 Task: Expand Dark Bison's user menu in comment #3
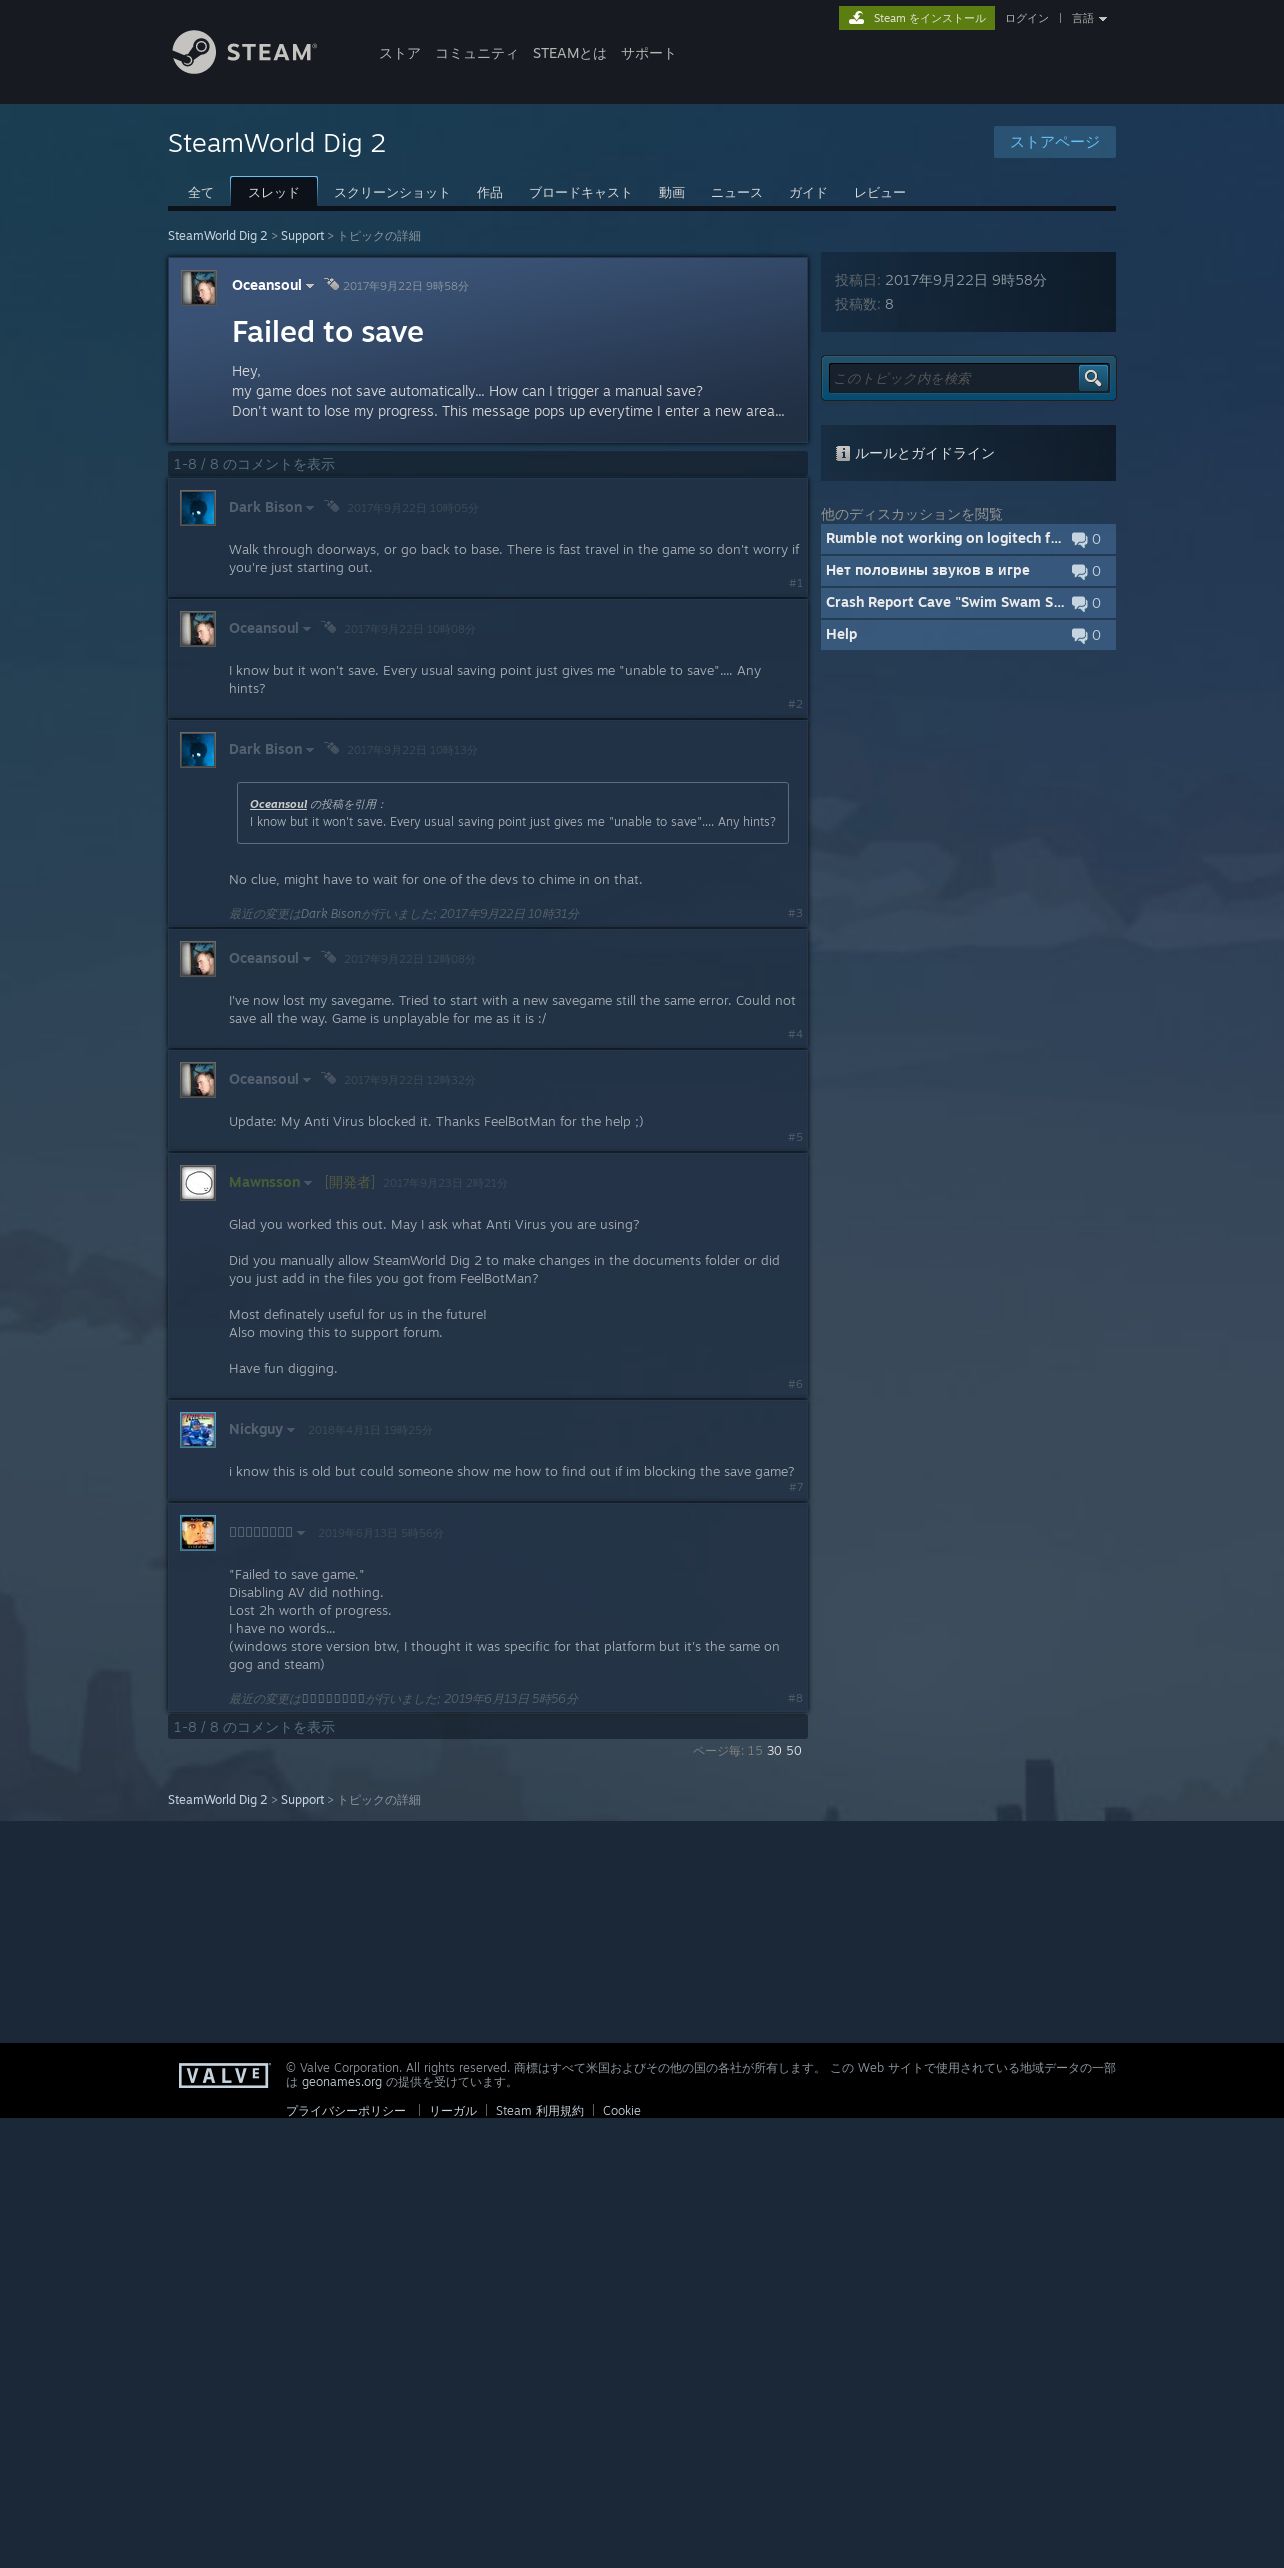coord(310,750)
